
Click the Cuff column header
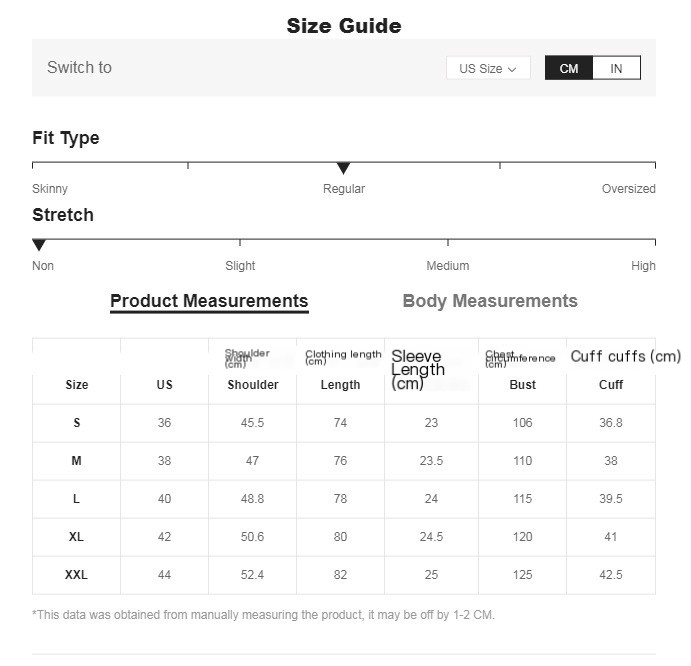(611, 385)
